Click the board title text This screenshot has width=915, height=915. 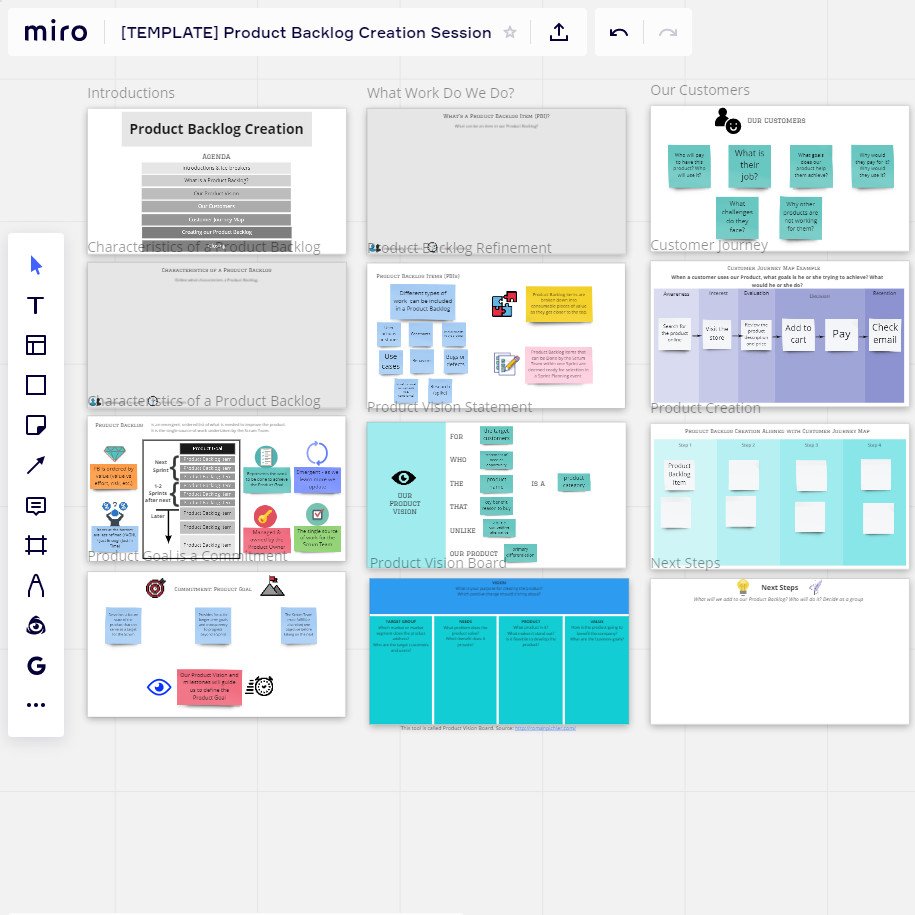coord(306,32)
